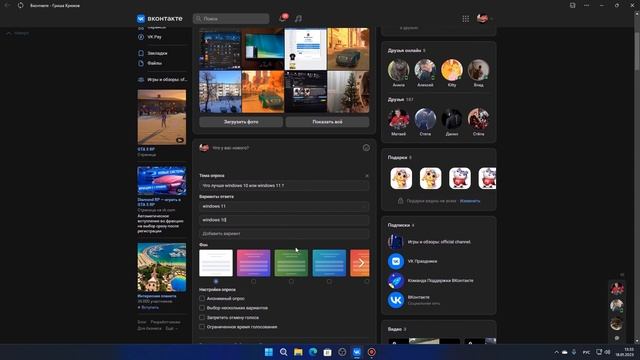Open the first yellow cat gift sticker
Image resolution: width=640 pixels, height=360 pixels.
tap(401, 178)
